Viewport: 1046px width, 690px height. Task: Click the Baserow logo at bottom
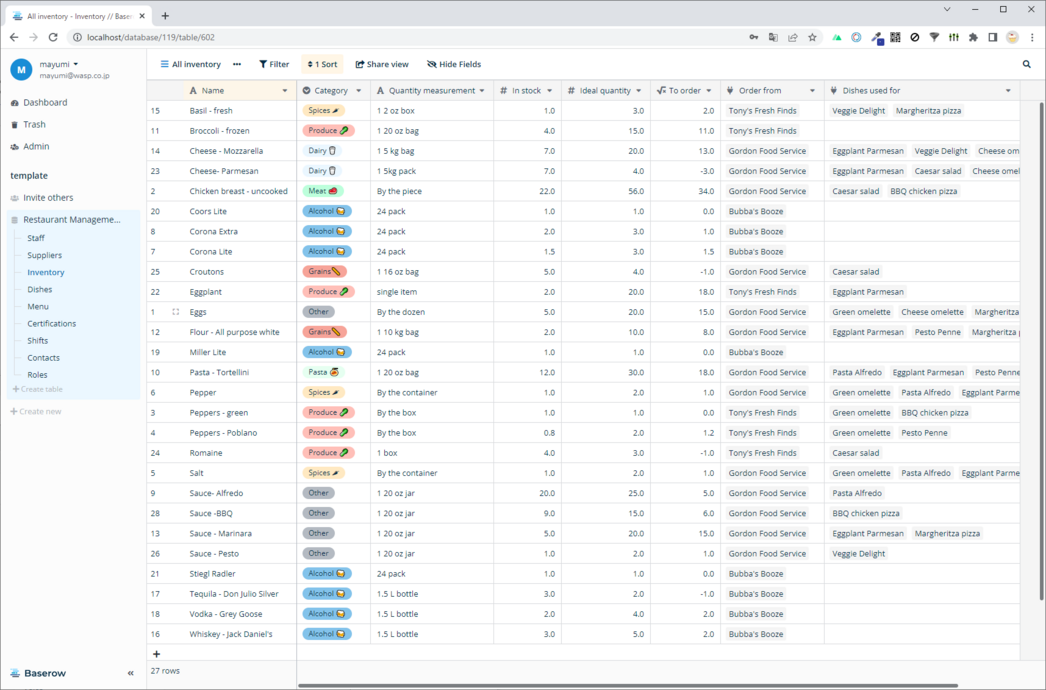click(x=39, y=673)
